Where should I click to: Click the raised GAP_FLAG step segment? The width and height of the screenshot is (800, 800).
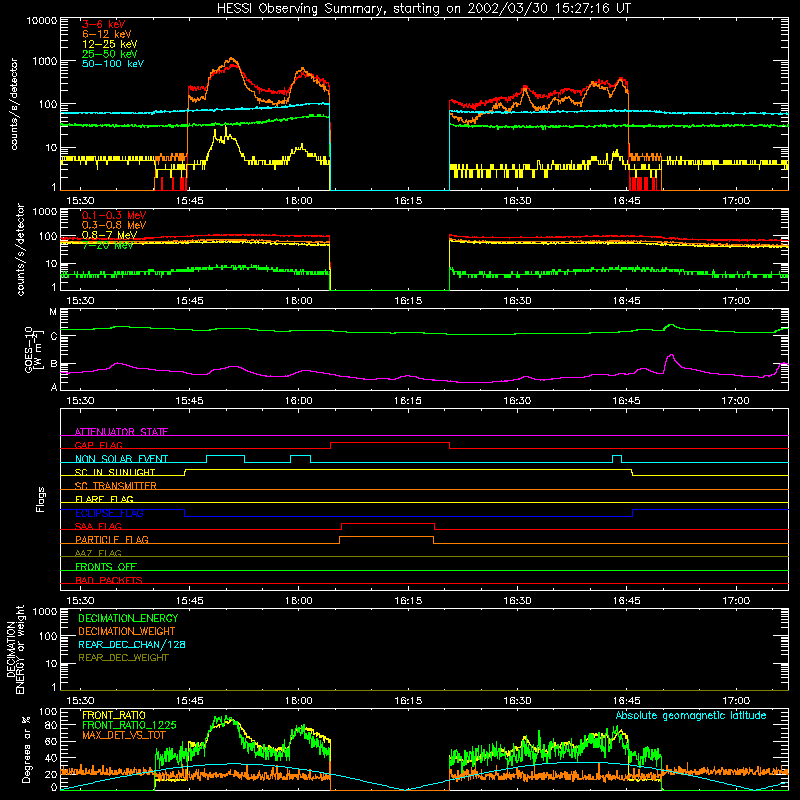pyautogui.click(x=390, y=443)
